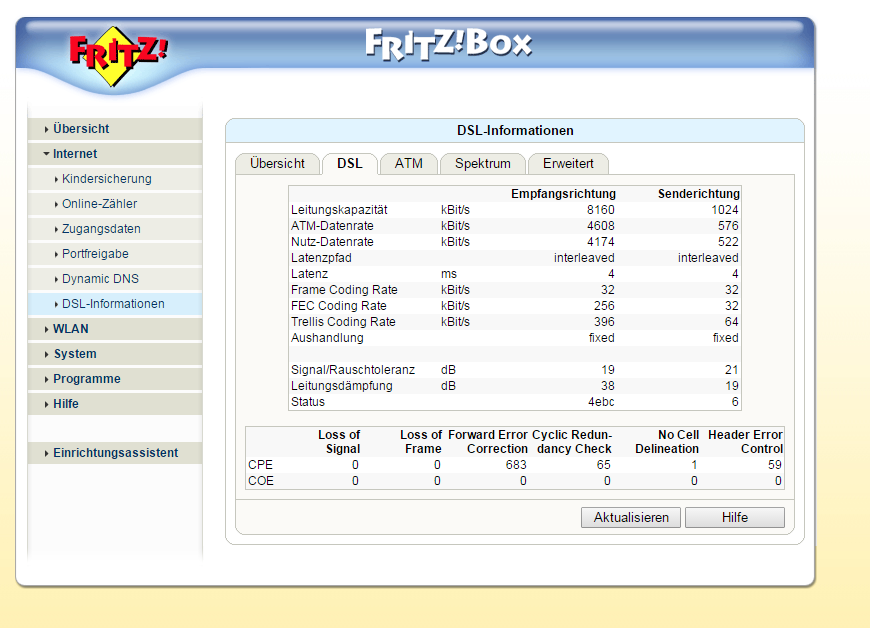Click the Empfangsrichtung column header
Viewport: 877px width, 639px height.
(x=563, y=194)
